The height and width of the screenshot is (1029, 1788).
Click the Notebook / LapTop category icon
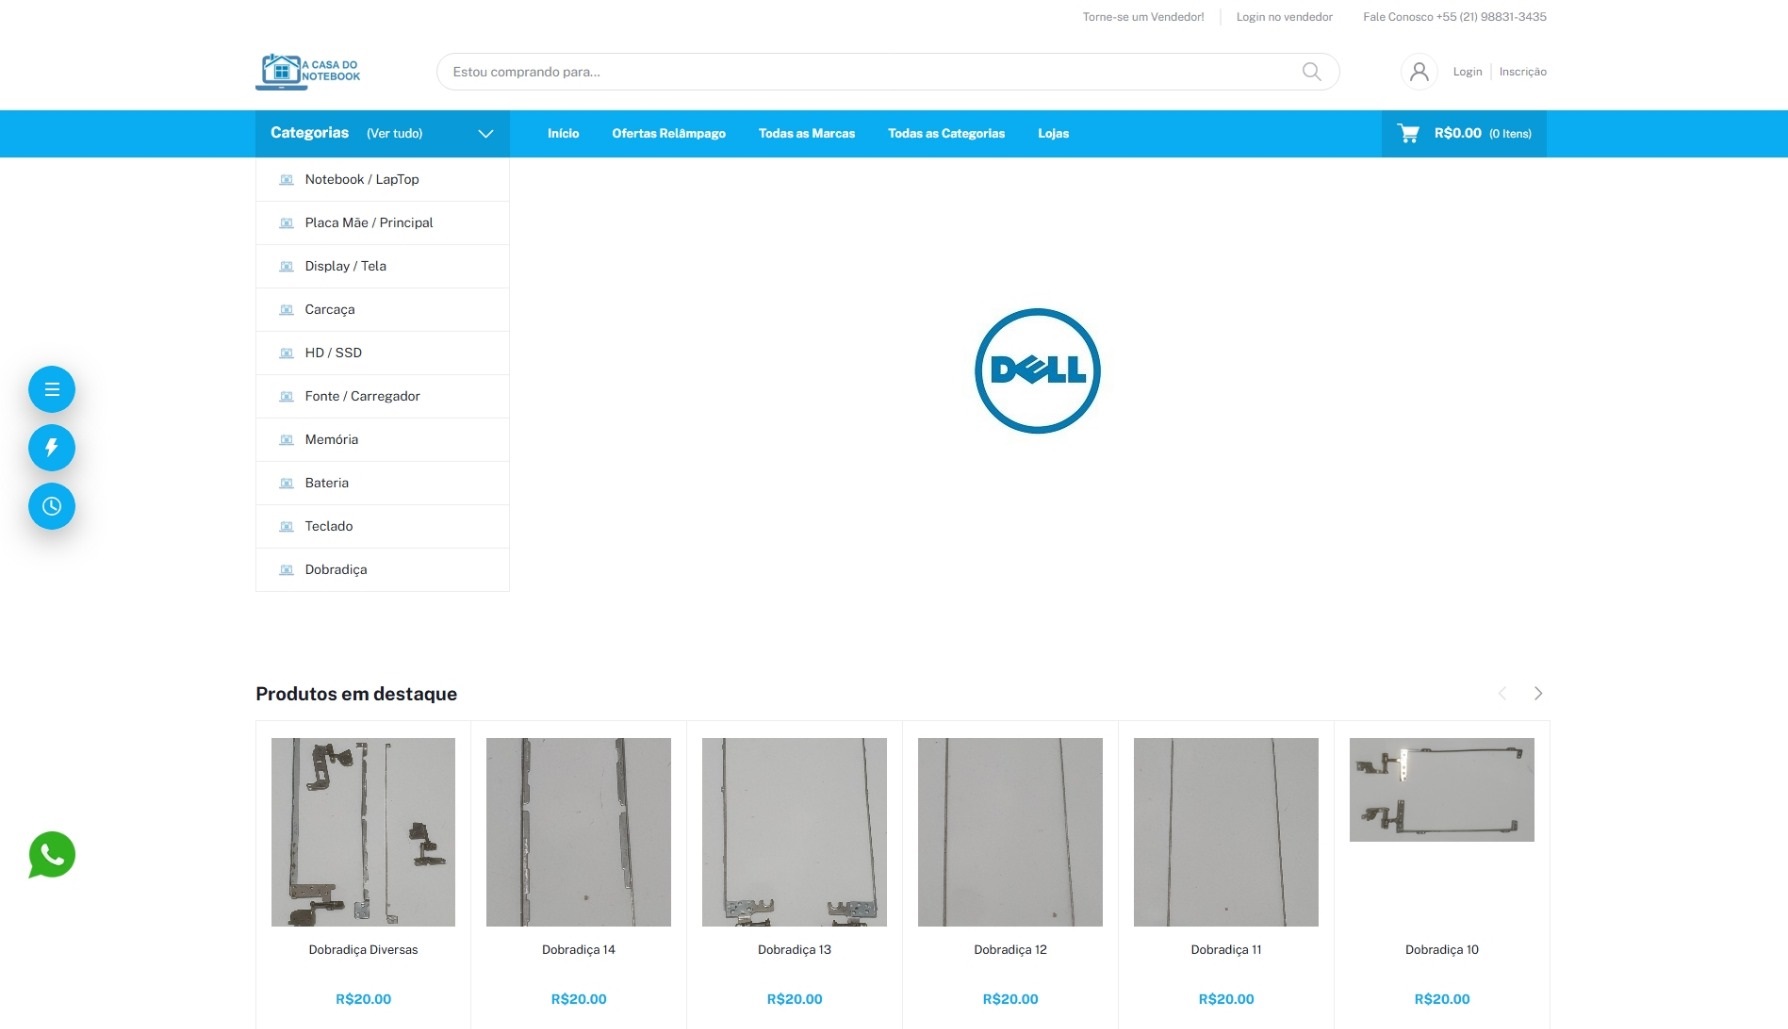tap(286, 180)
